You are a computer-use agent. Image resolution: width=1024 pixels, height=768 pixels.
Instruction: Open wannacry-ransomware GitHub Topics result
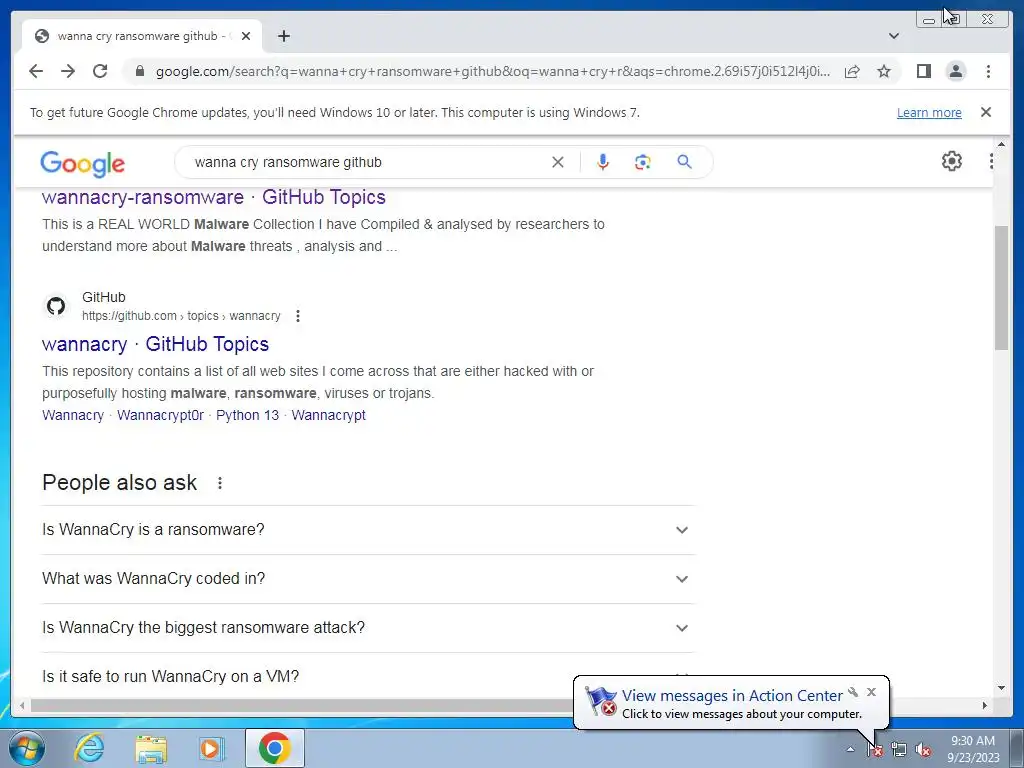point(214,197)
